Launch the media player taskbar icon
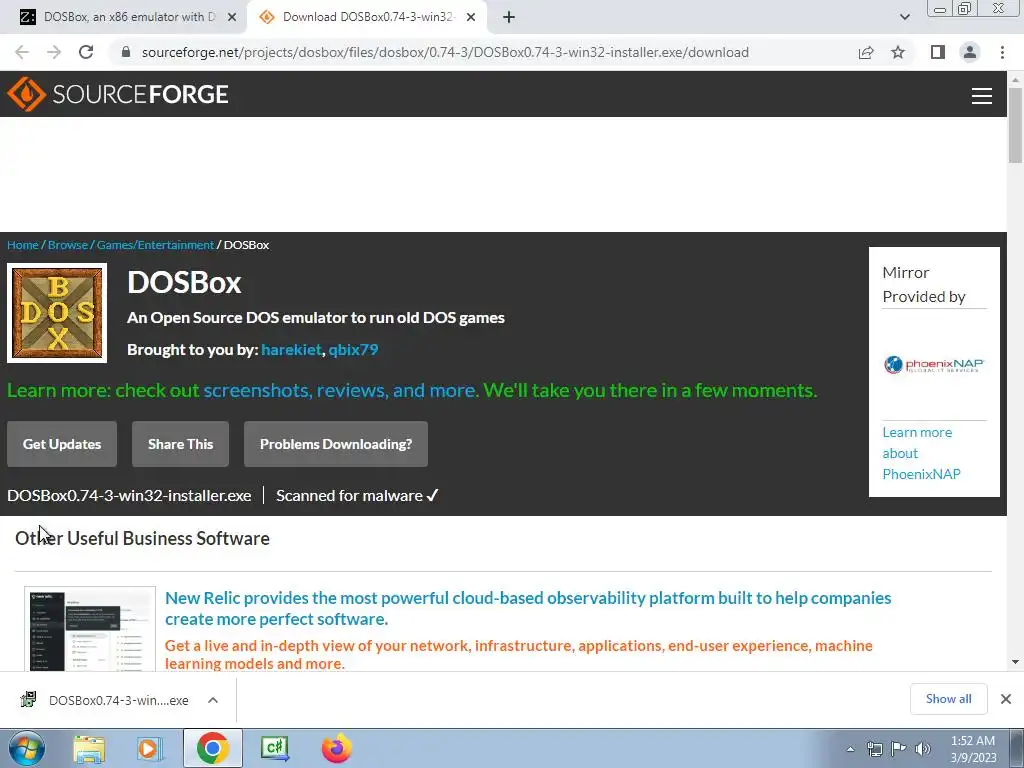 tap(150, 748)
